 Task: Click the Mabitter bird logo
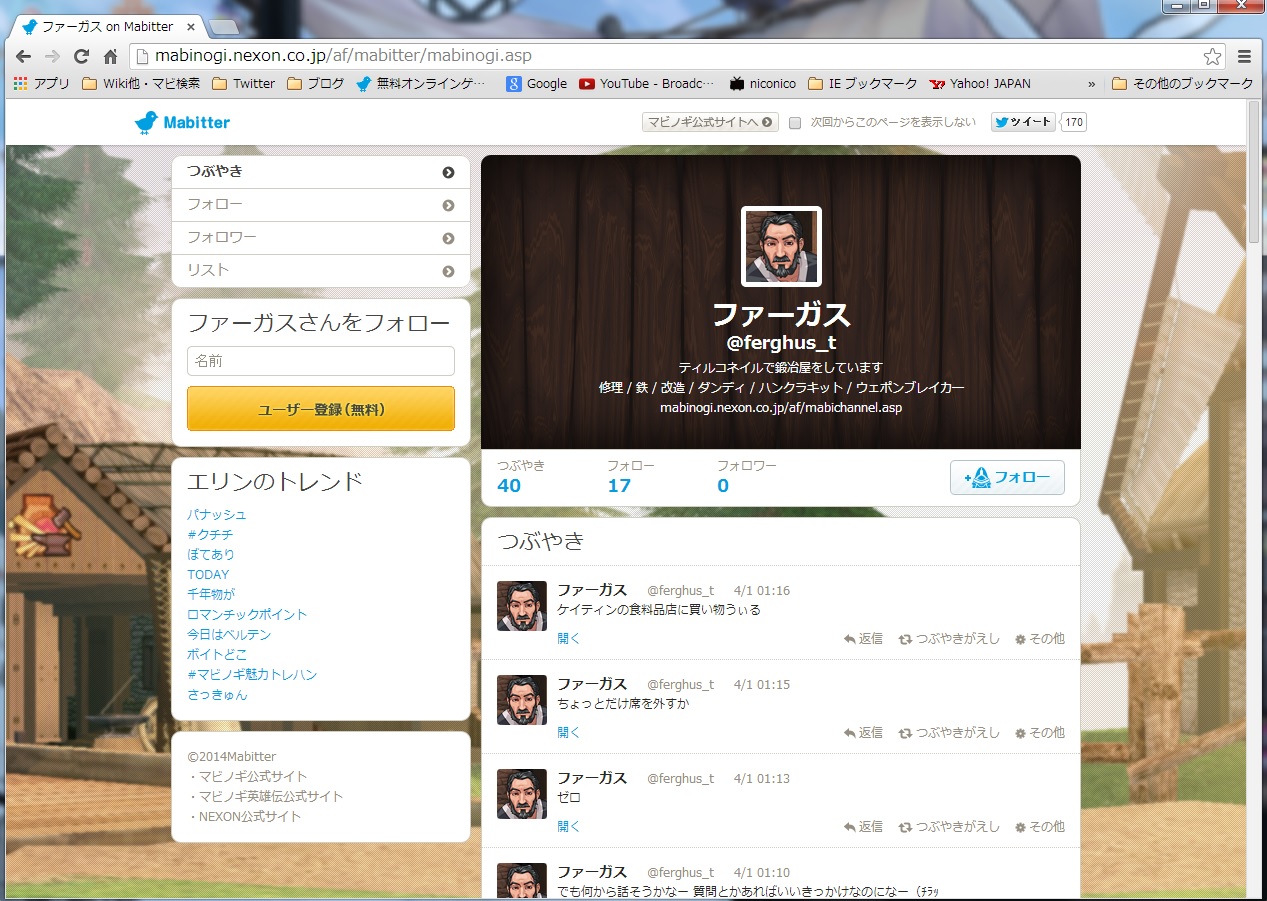182,122
